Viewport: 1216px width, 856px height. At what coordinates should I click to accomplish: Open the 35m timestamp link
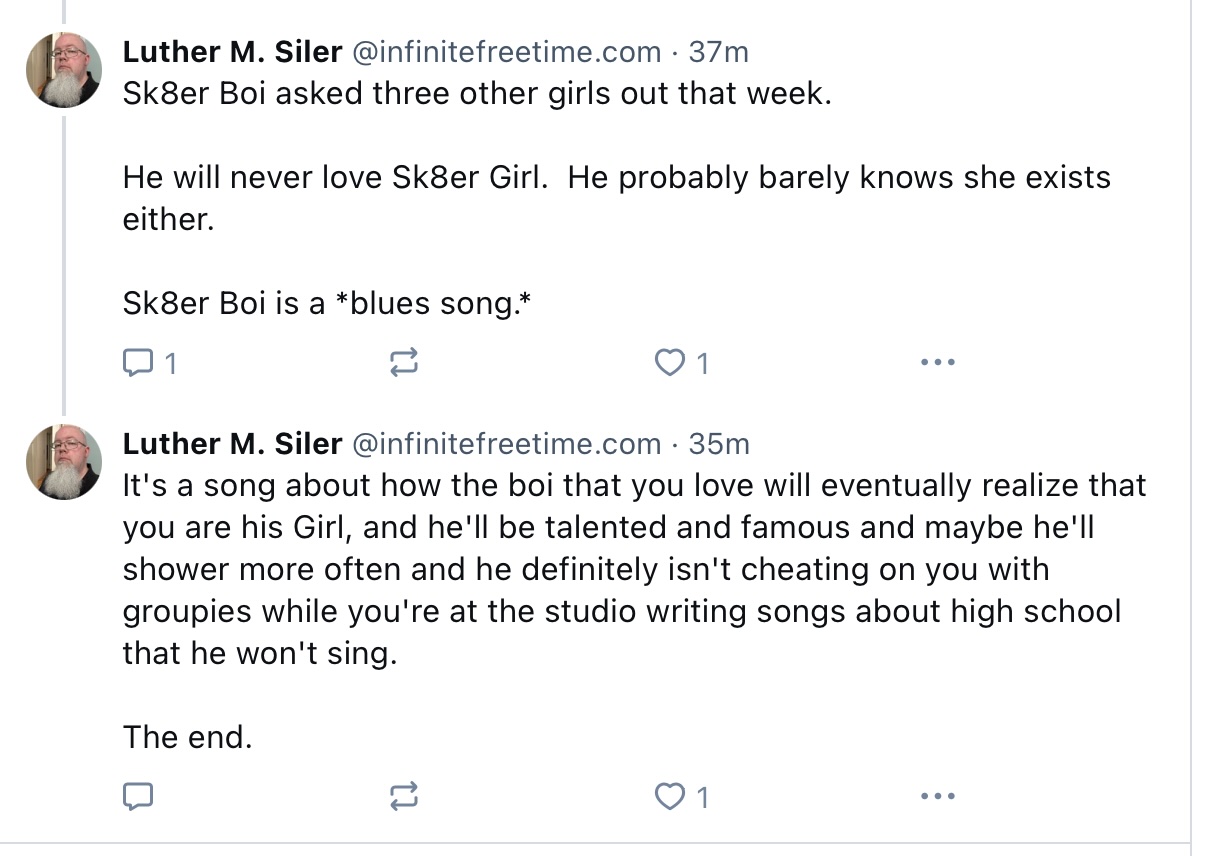(x=719, y=443)
